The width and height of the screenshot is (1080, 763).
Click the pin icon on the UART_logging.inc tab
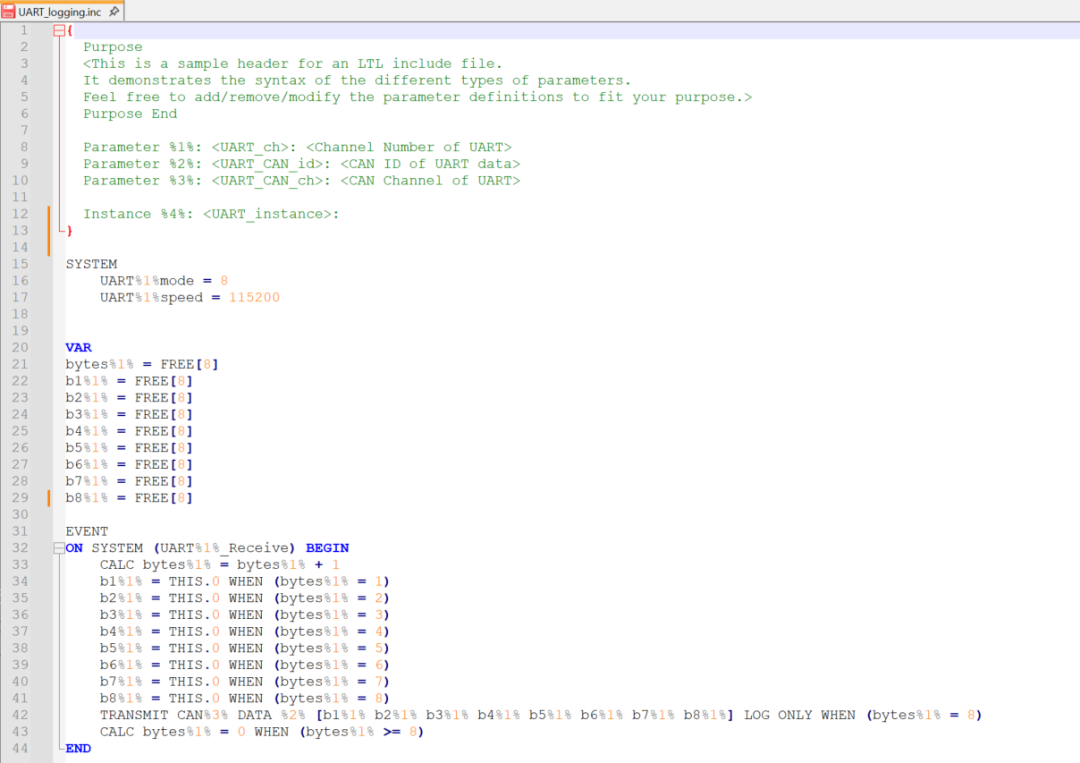(114, 11)
